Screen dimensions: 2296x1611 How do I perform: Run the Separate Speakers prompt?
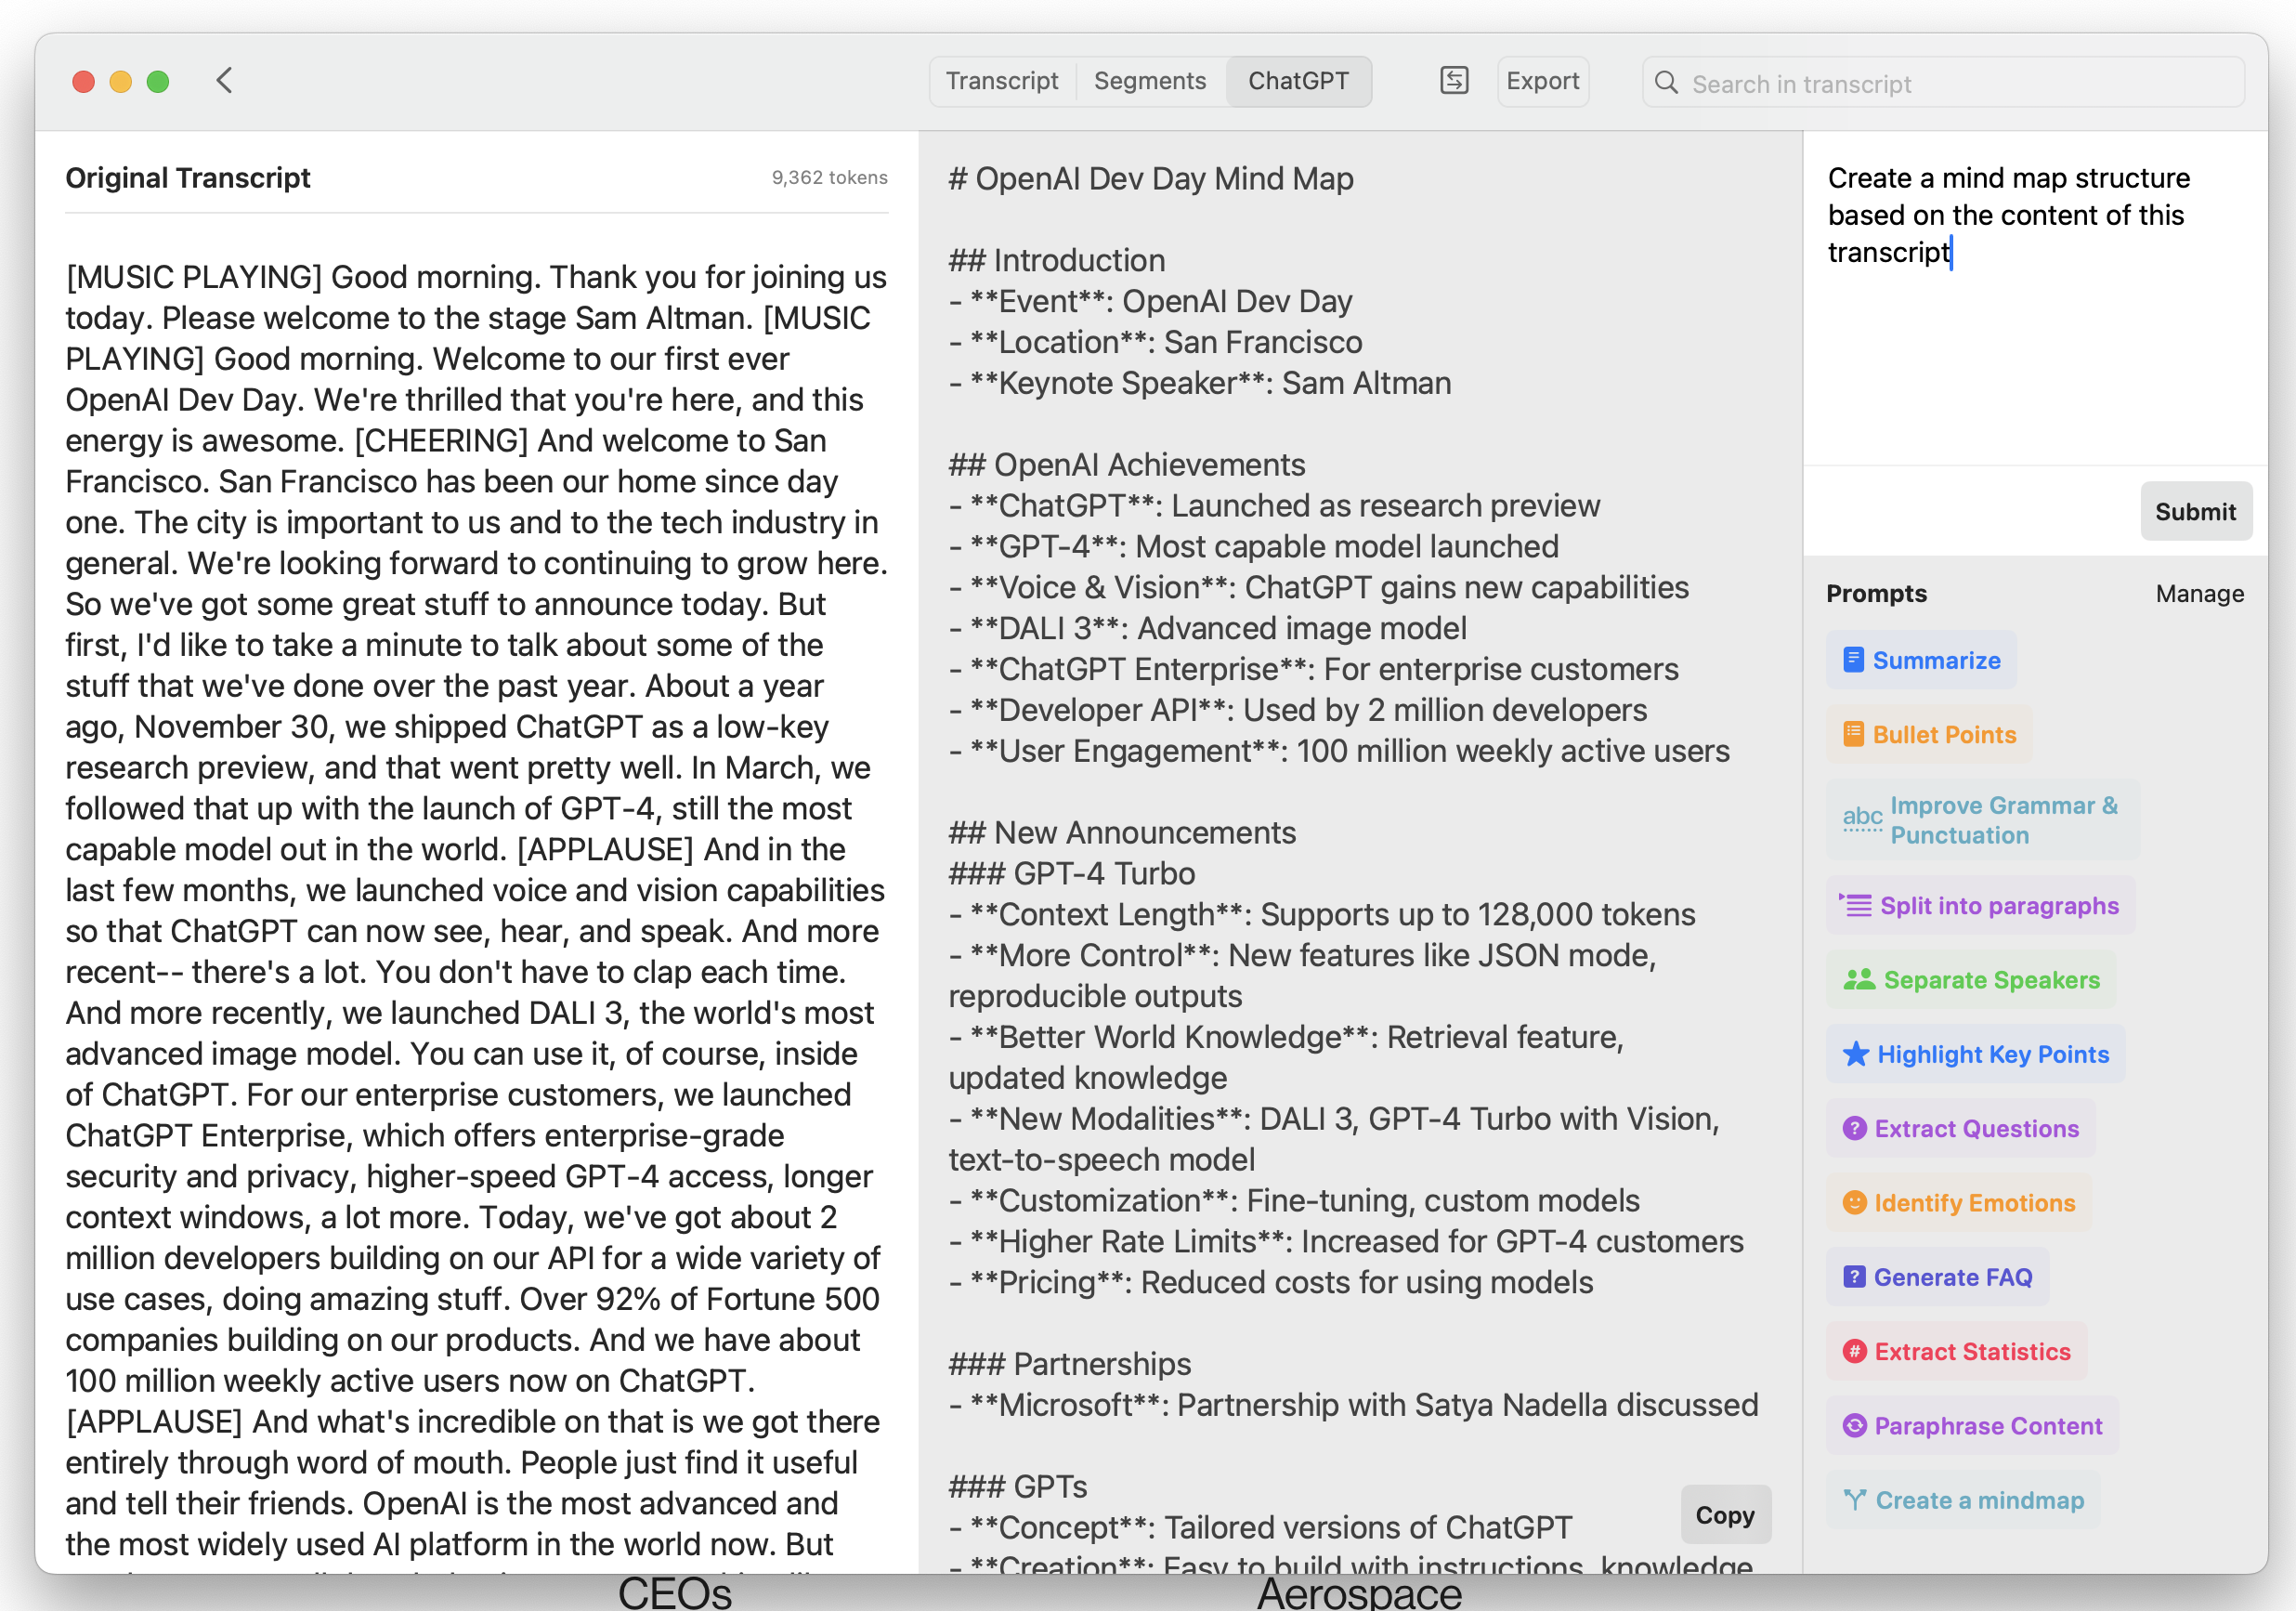pyautogui.click(x=1971, y=979)
